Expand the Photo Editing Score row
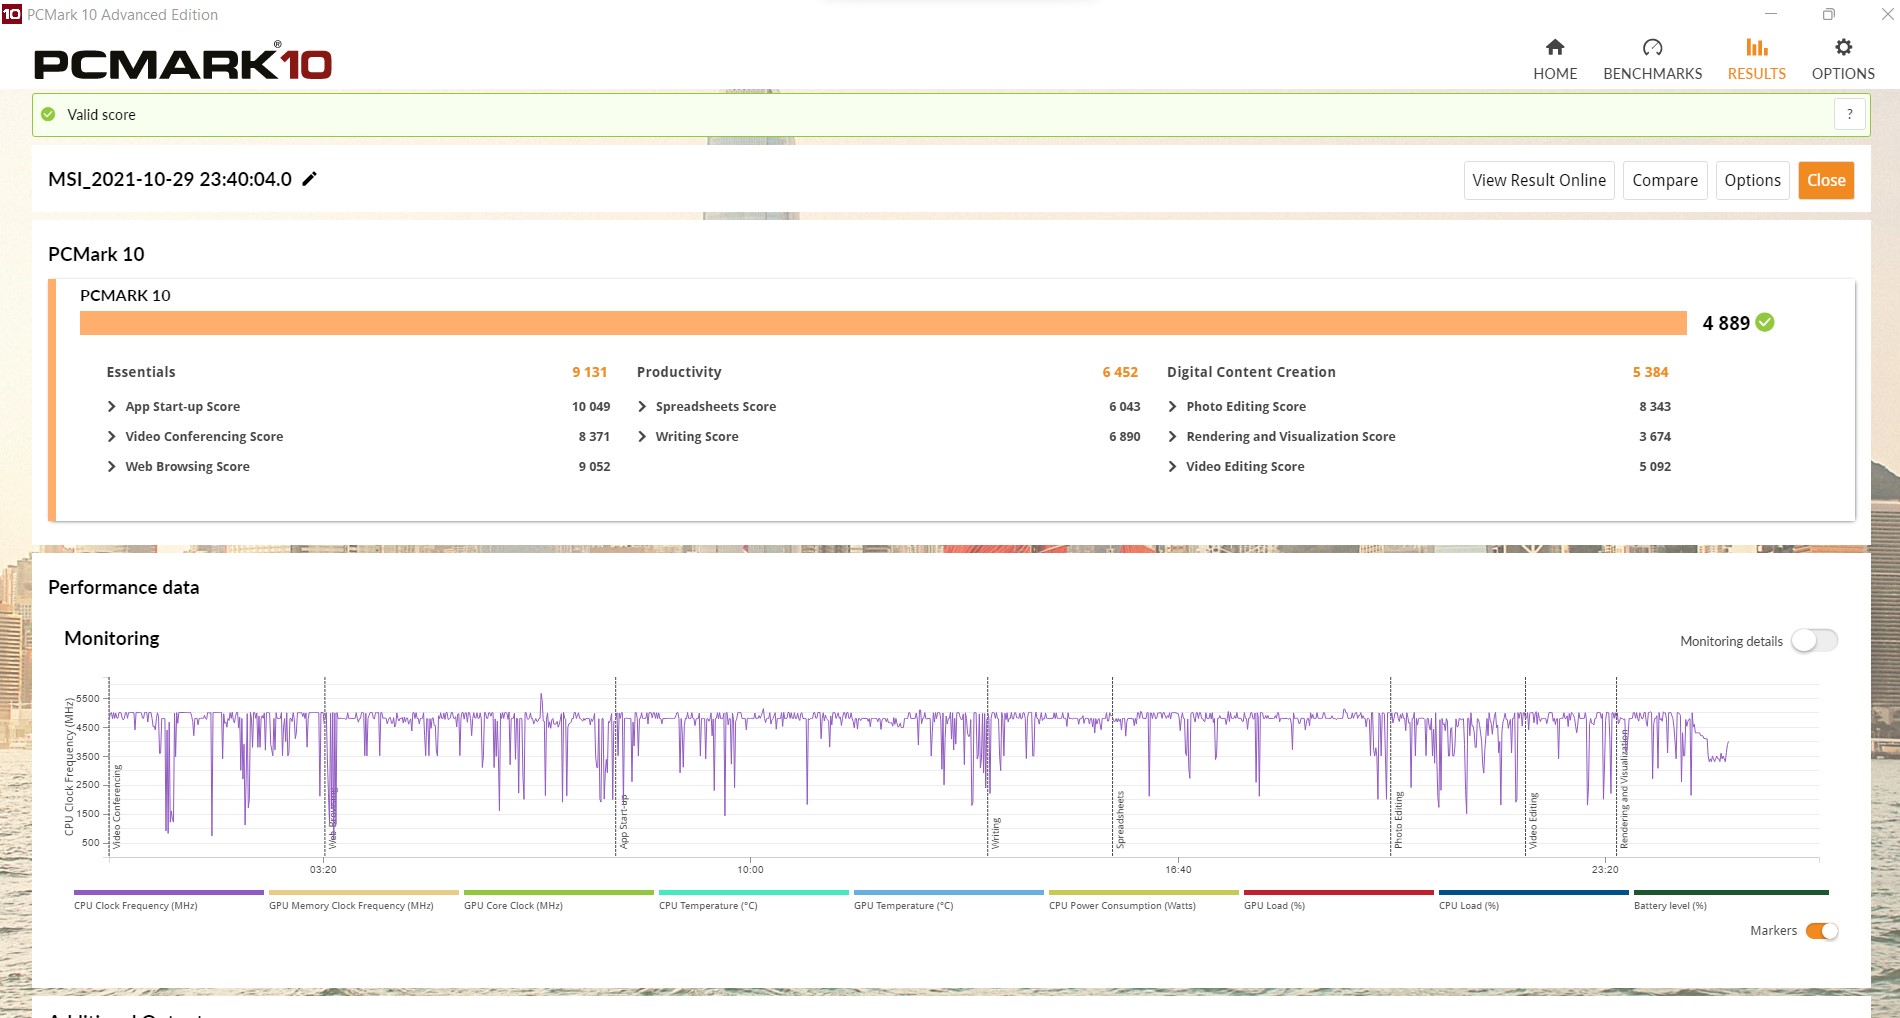This screenshot has width=1900, height=1018. tap(1172, 407)
